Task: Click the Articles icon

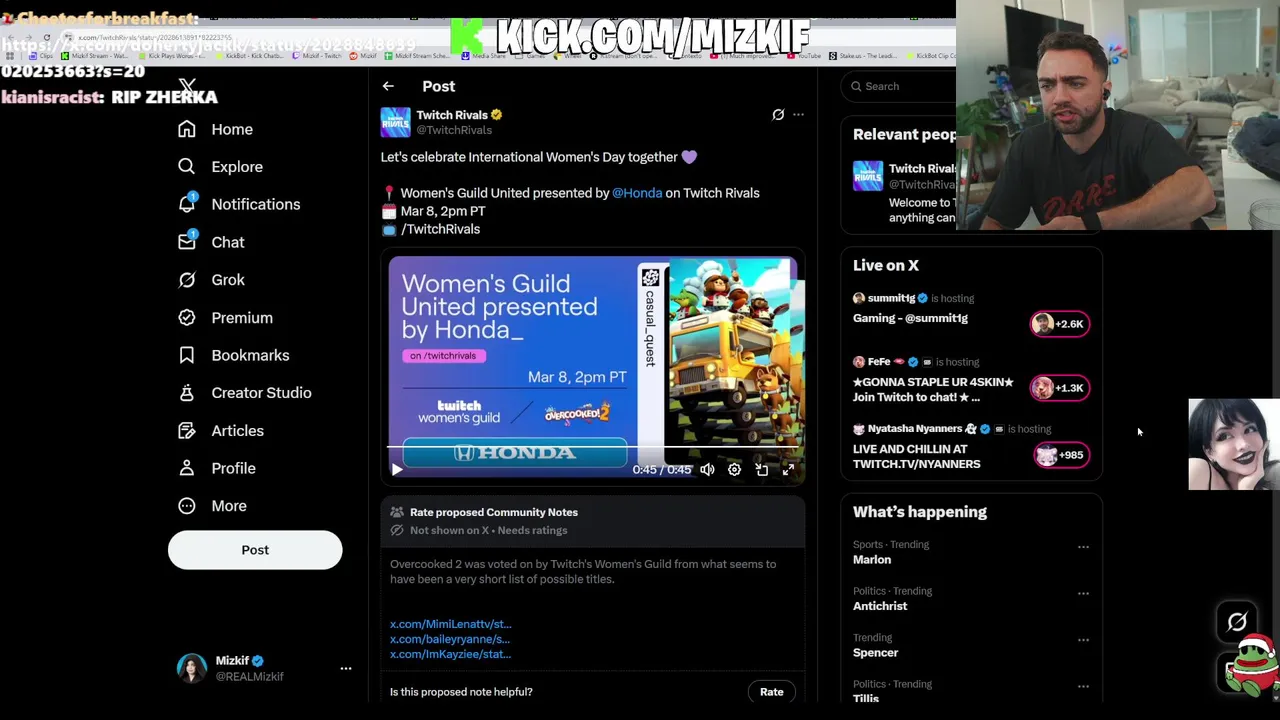Action: point(187,431)
